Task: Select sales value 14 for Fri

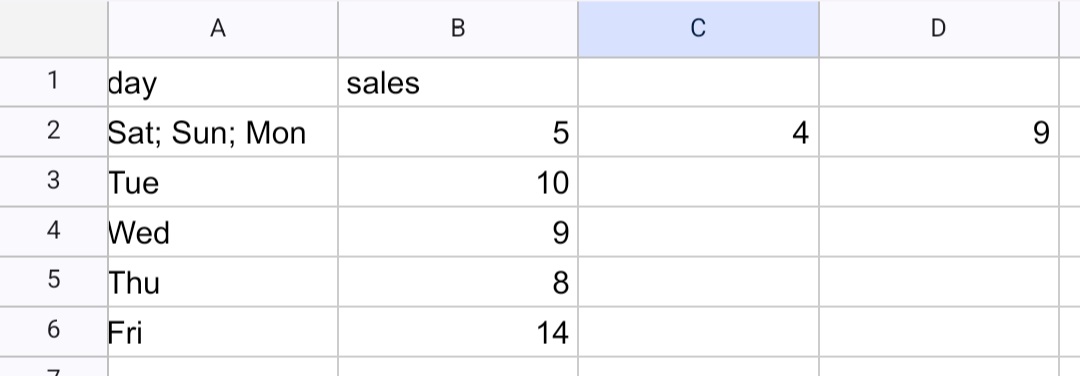Action: point(458,332)
